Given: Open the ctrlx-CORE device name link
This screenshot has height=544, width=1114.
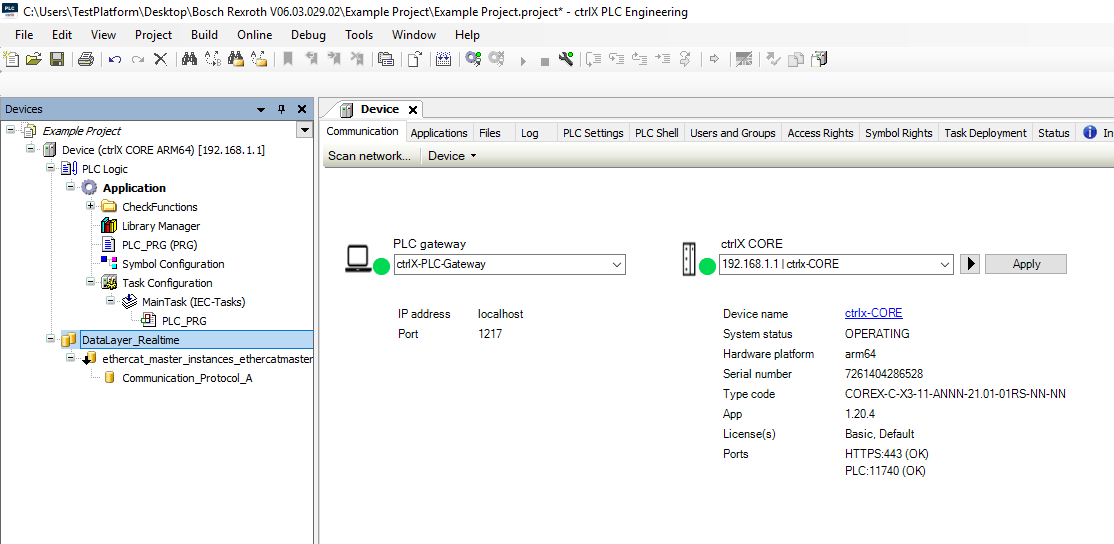Looking at the screenshot, I should click(x=873, y=314).
